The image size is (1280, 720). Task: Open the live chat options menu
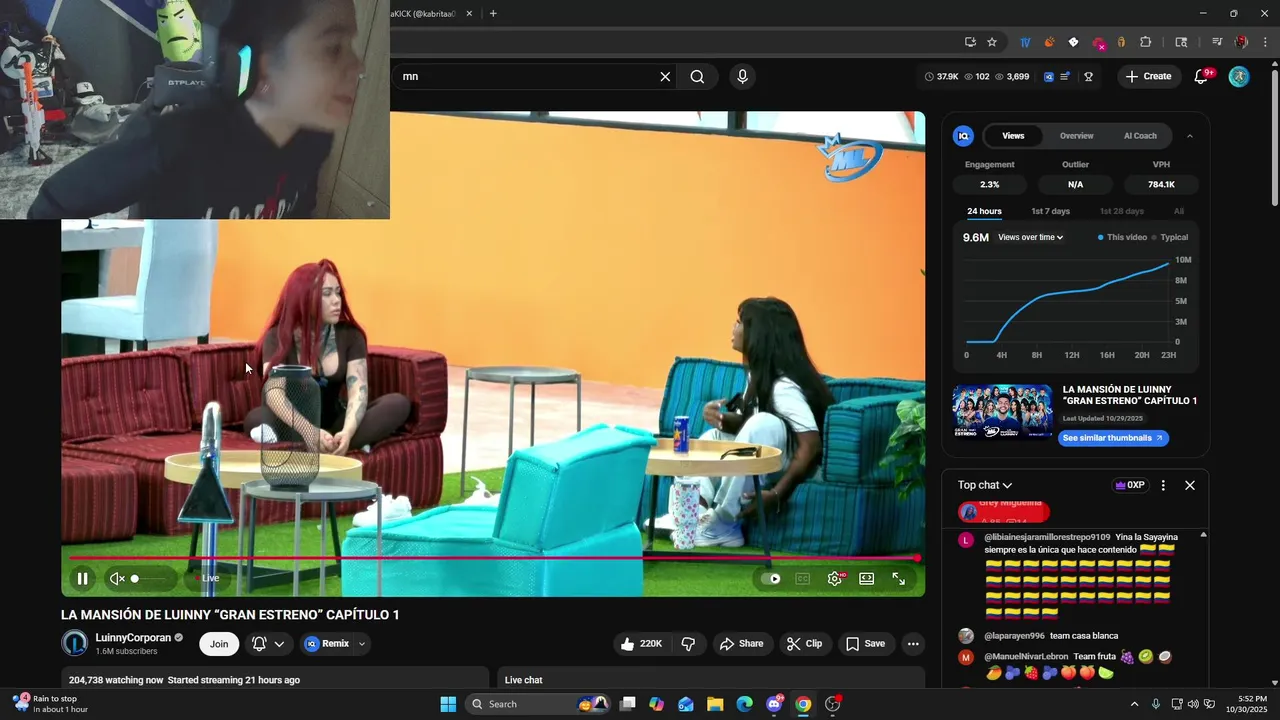click(1163, 485)
